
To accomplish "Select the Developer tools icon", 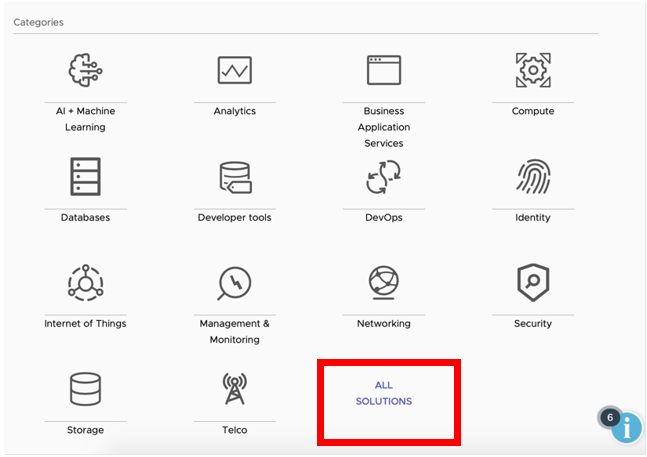I will pos(235,177).
